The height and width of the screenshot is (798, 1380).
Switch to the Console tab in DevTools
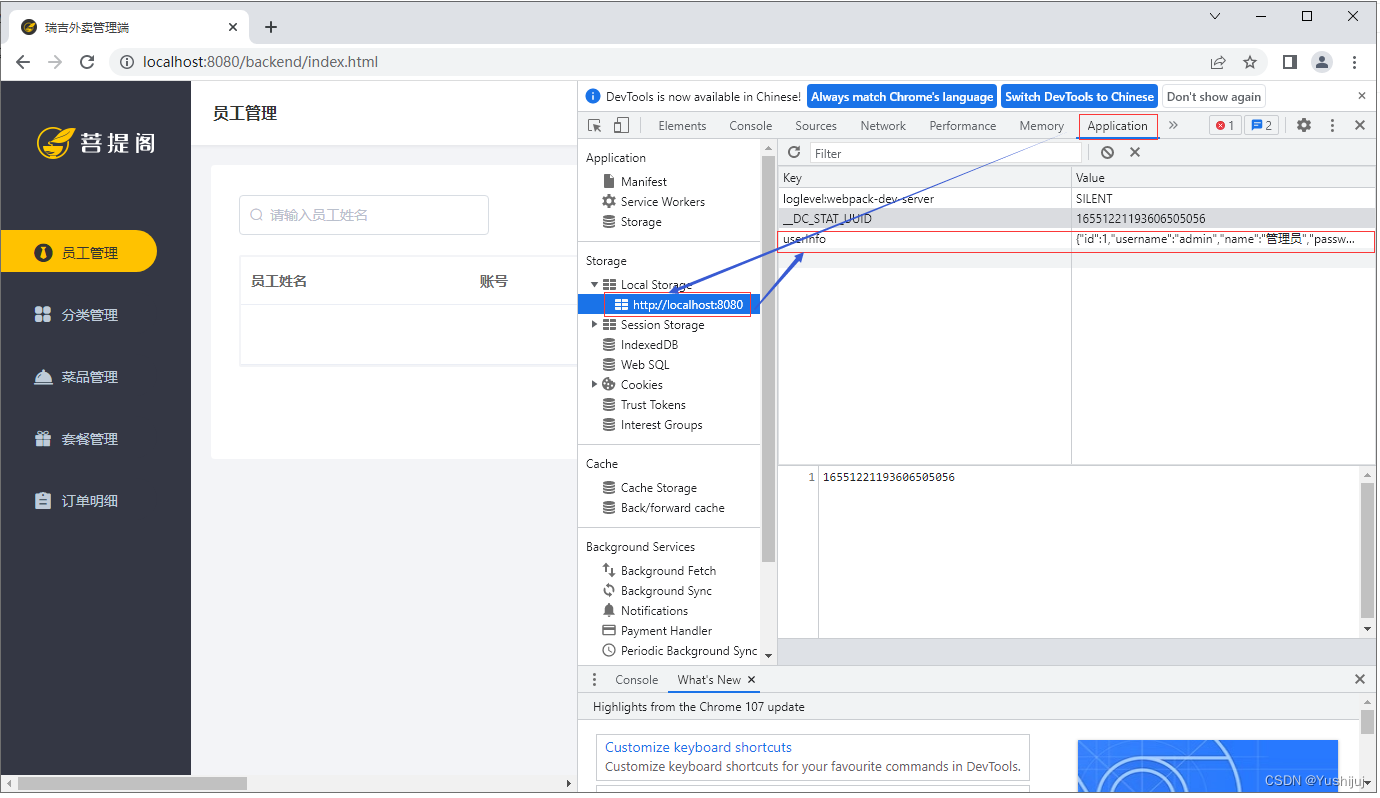tap(750, 126)
